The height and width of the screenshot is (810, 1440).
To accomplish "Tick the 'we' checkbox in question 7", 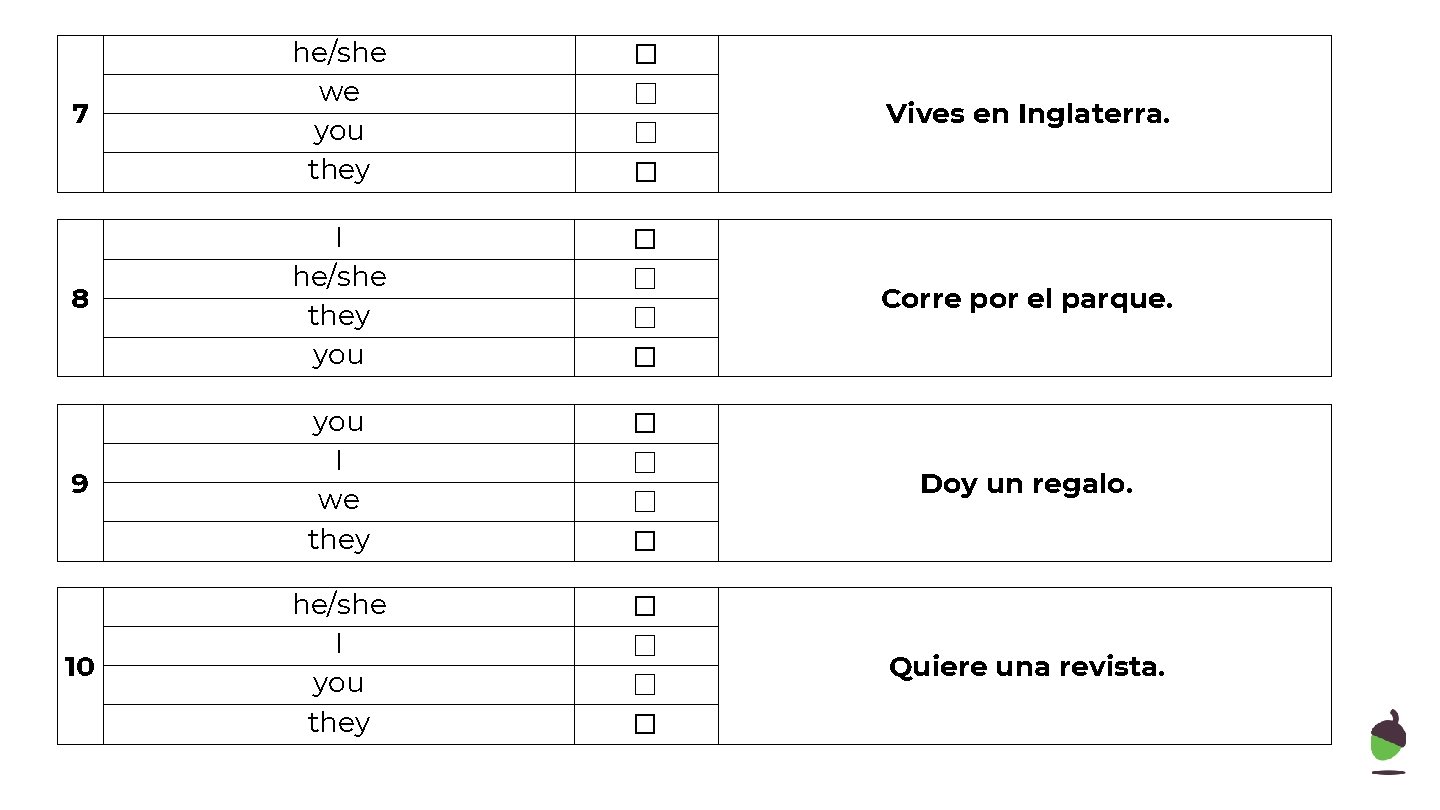I will tap(646, 93).
